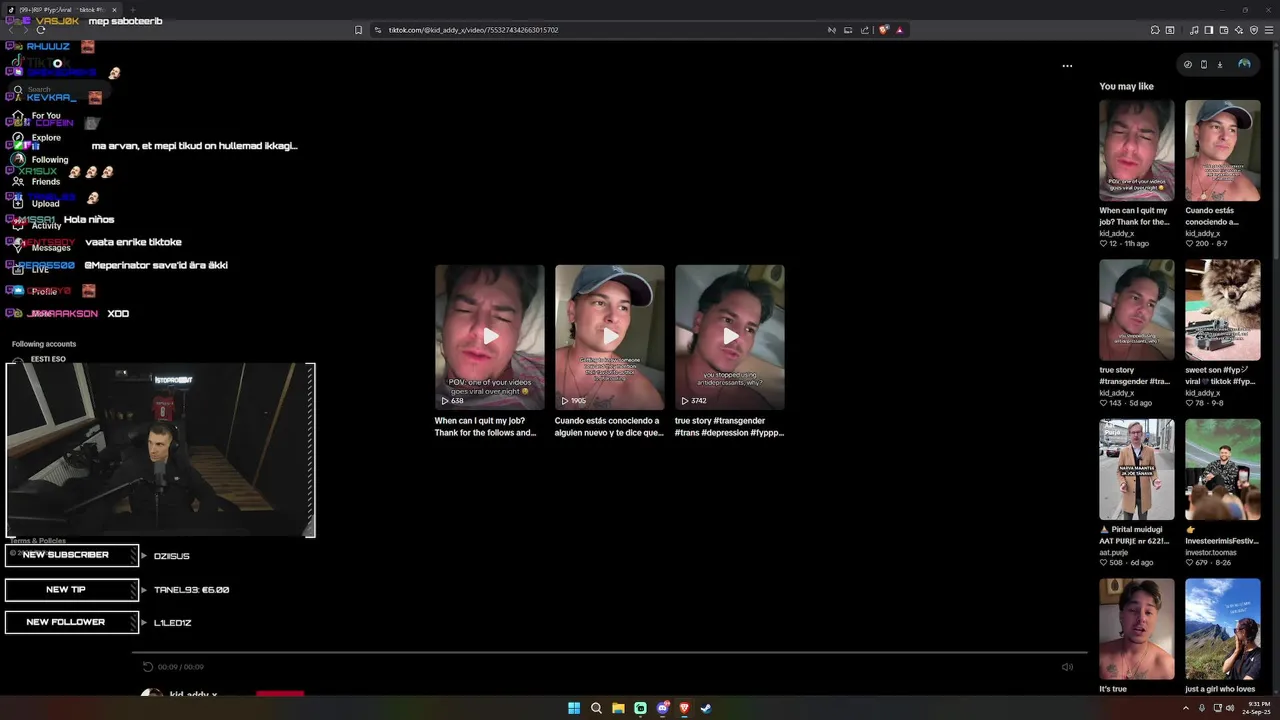Open the For You feed
This screenshot has height=720, width=1280.
tap(37, 116)
